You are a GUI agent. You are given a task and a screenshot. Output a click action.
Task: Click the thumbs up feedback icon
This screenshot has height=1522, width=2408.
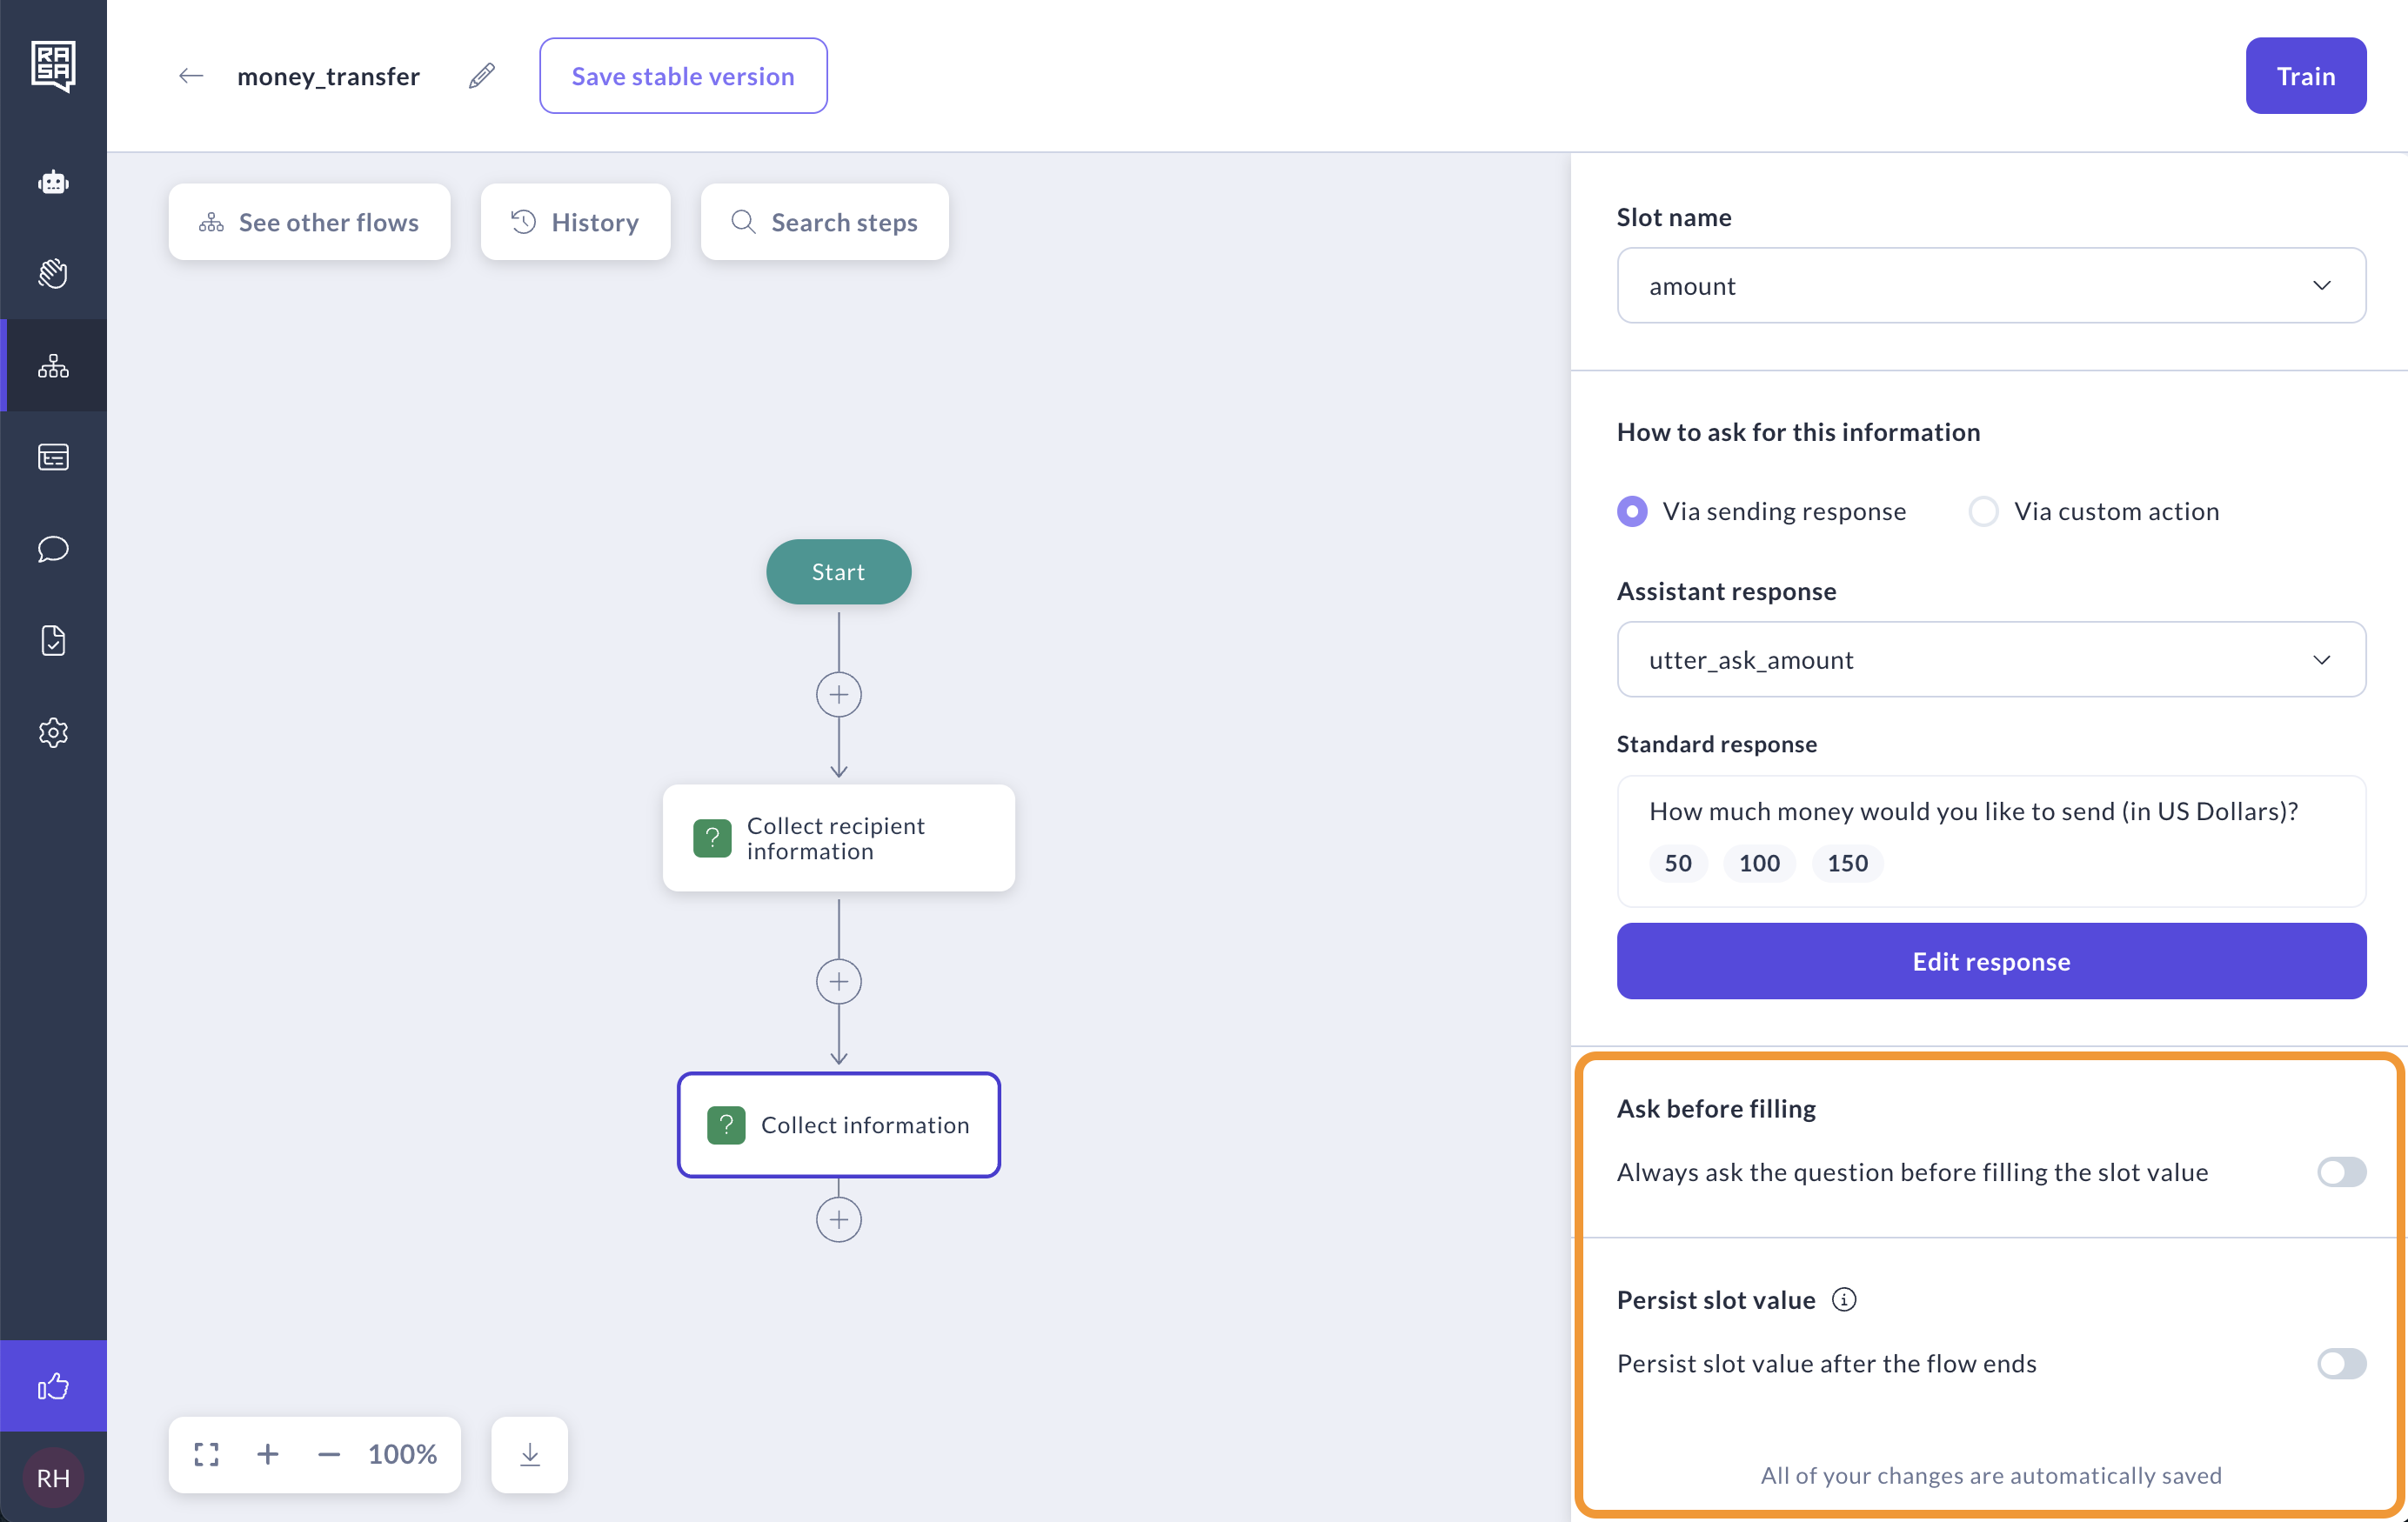(53, 1386)
